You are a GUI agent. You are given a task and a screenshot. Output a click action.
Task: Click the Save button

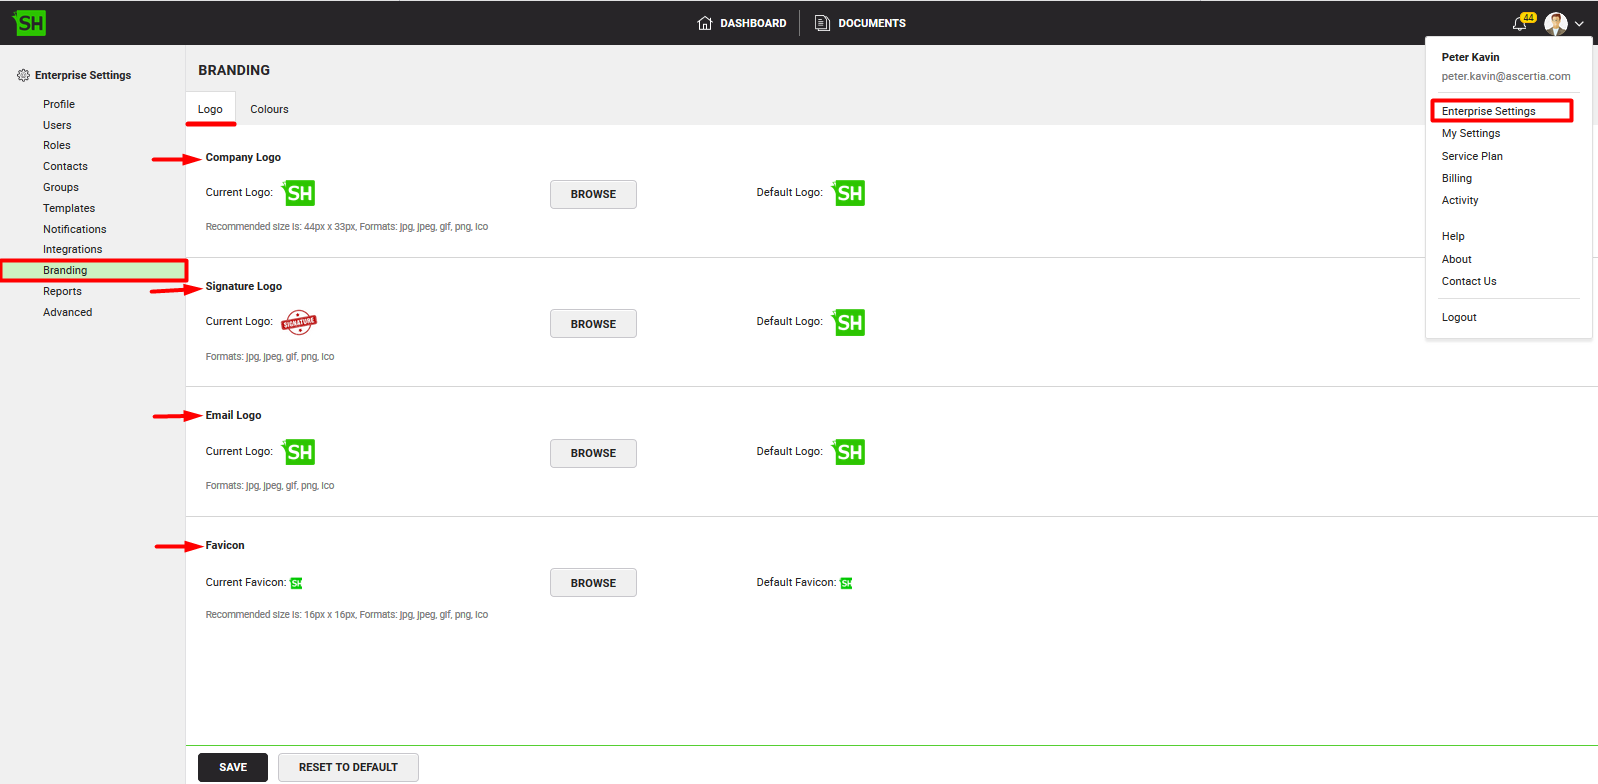point(233,767)
